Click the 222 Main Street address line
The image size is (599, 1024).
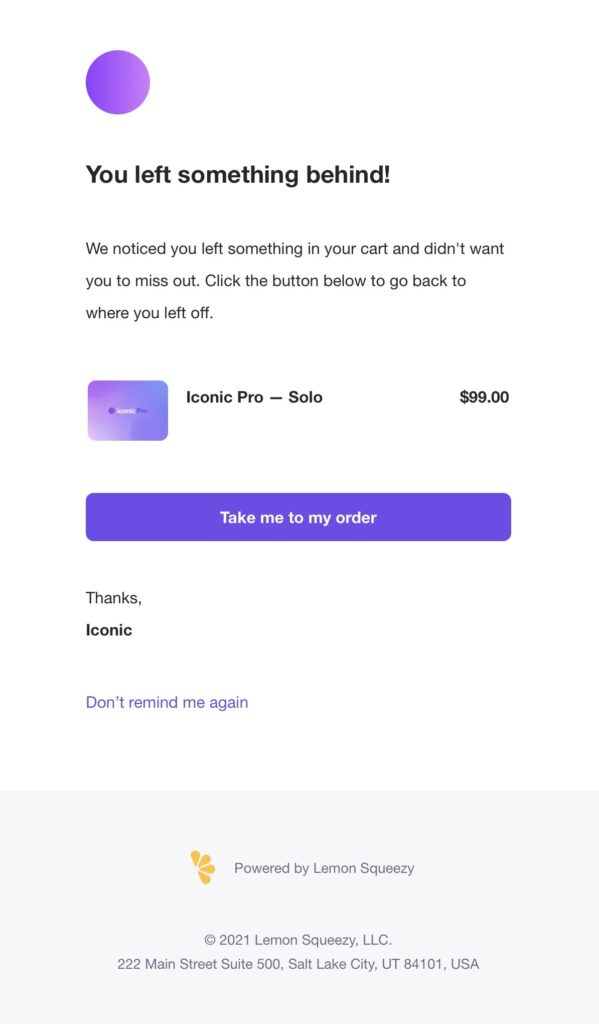(299, 964)
